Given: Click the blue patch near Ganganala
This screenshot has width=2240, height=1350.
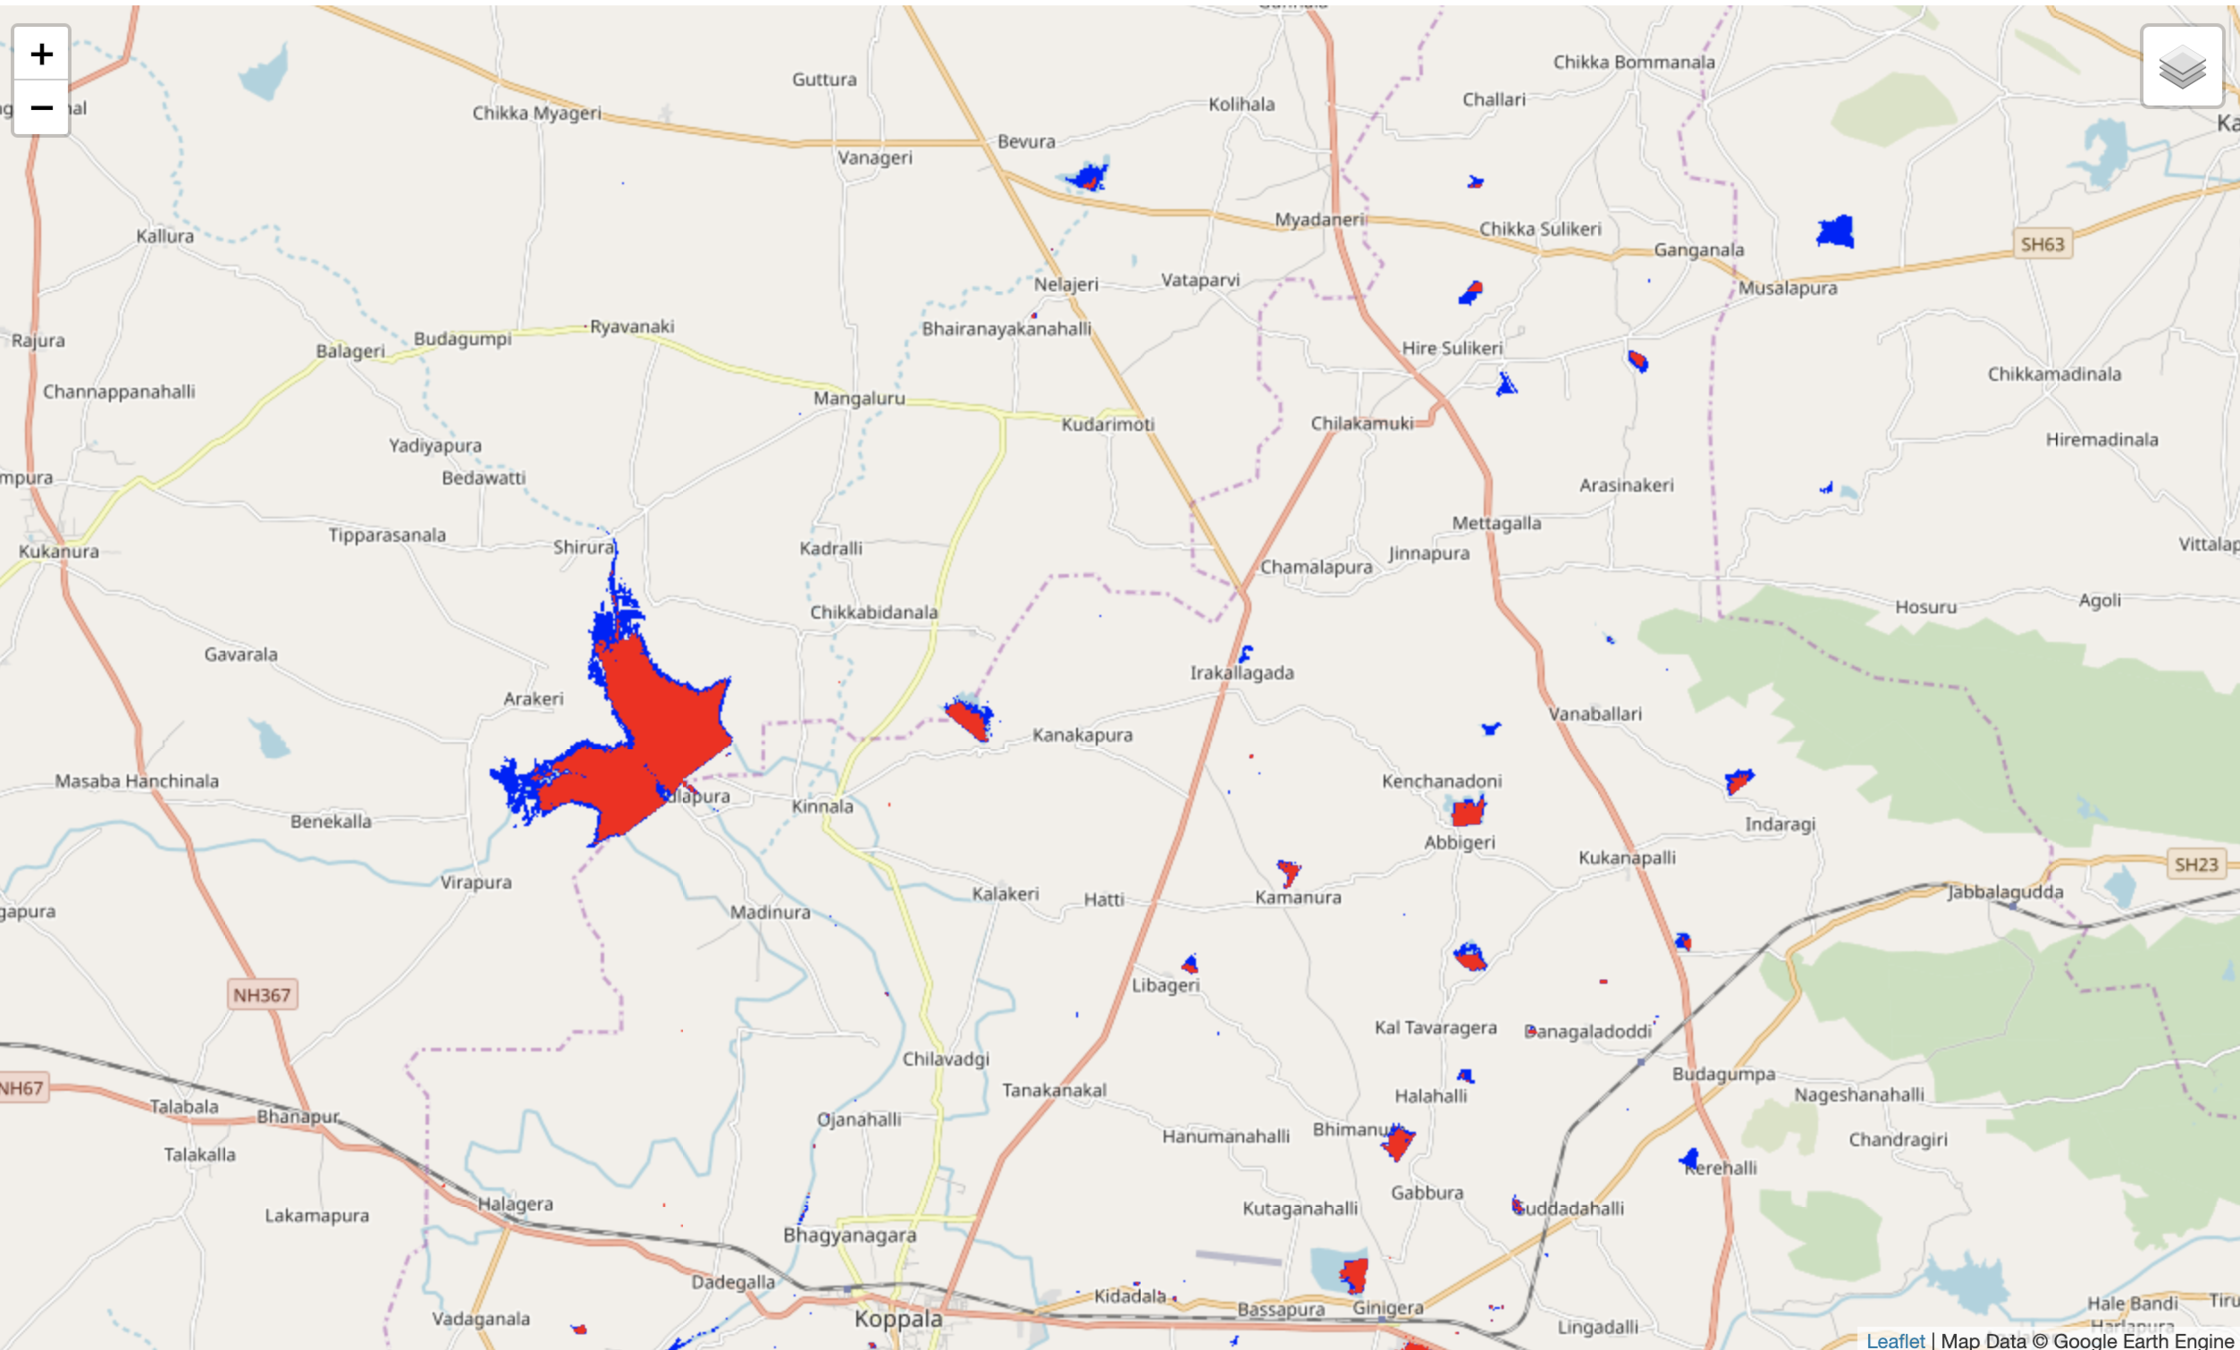Looking at the screenshot, I should pos(1836,232).
